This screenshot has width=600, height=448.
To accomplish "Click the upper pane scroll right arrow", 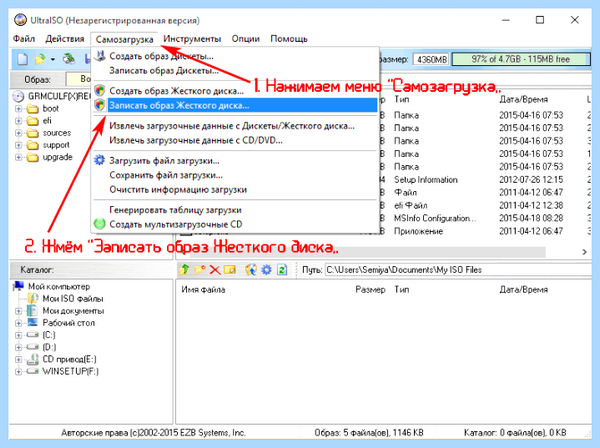I will click(584, 252).
